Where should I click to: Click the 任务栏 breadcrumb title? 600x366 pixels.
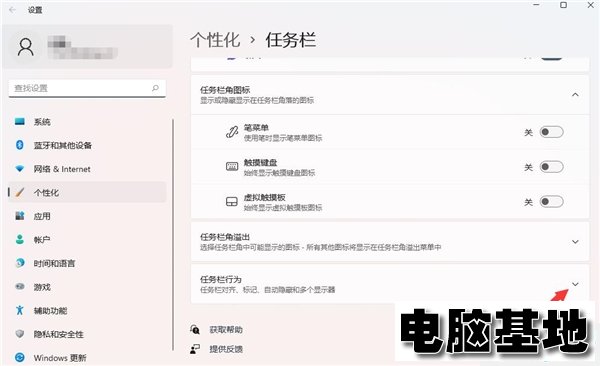(291, 40)
